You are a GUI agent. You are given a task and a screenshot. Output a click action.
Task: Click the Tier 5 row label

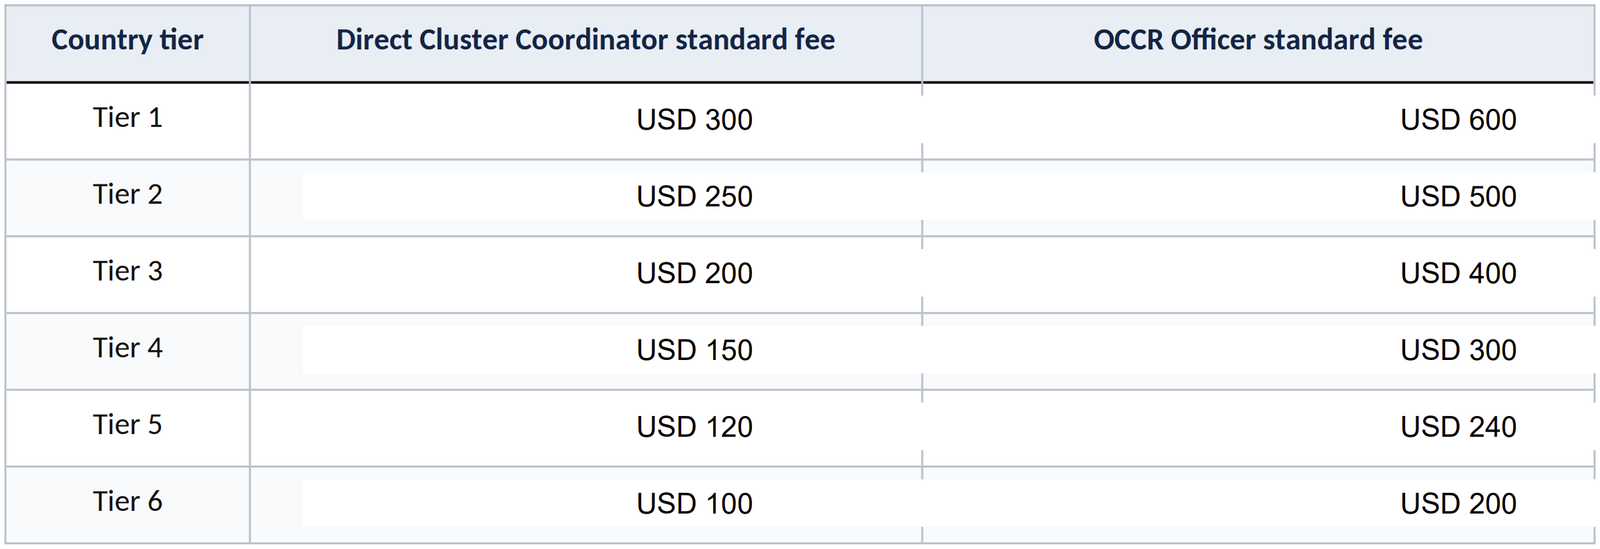pyautogui.click(x=127, y=425)
